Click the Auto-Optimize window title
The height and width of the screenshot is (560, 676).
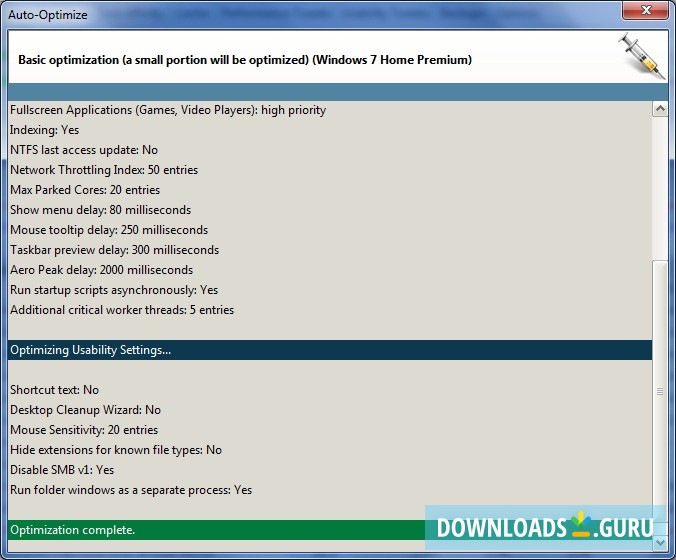click(x=48, y=15)
